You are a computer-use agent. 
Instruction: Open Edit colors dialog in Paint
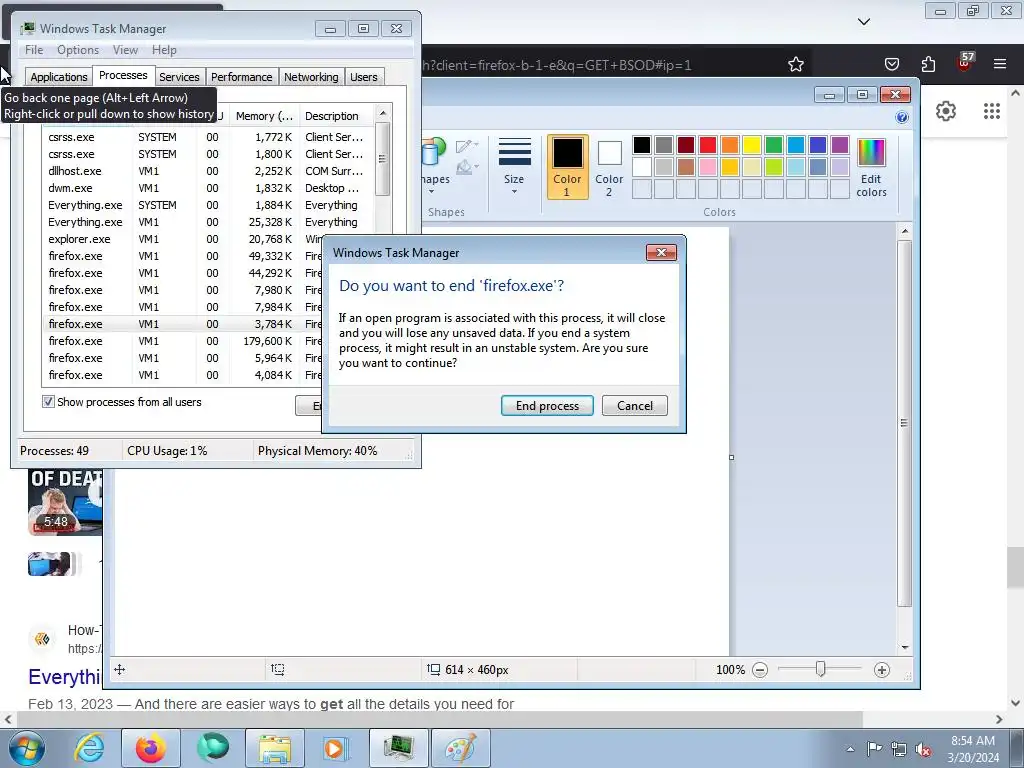coord(871,167)
